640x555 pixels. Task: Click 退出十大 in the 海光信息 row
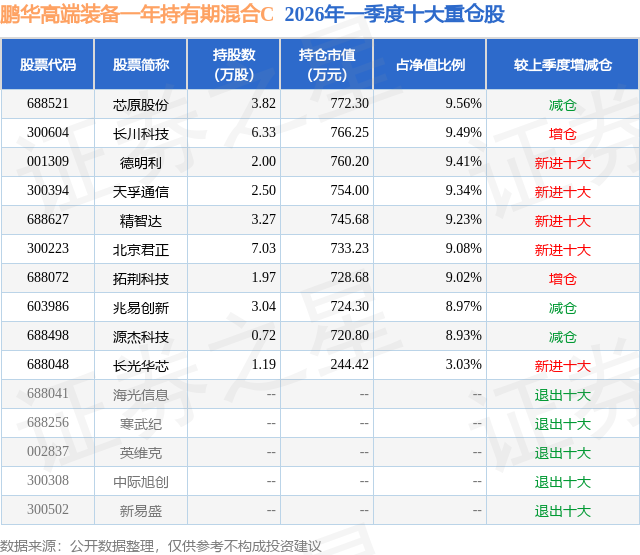pyautogui.click(x=563, y=395)
